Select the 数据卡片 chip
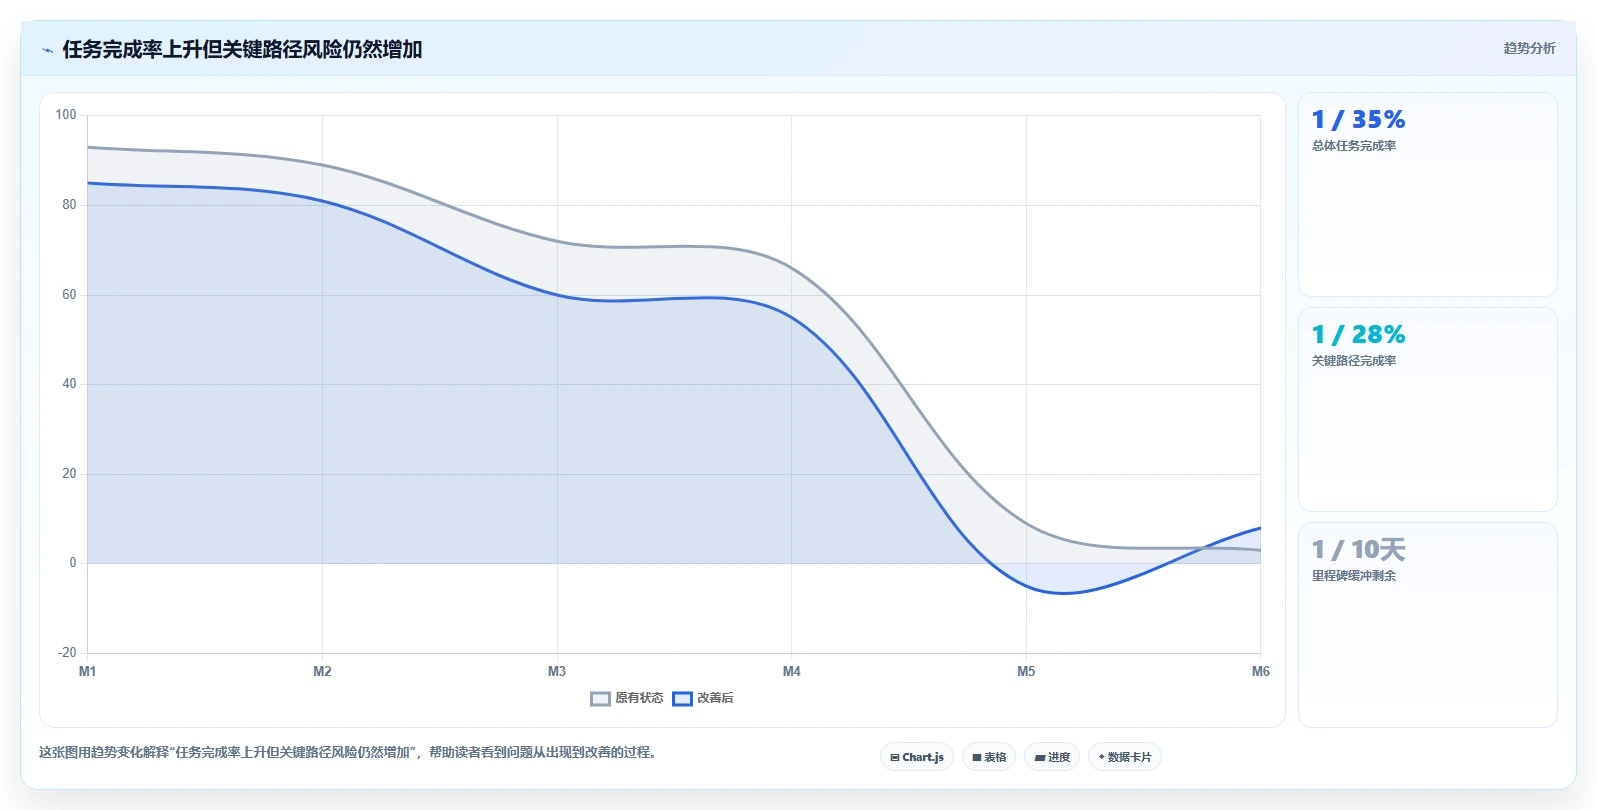The width and height of the screenshot is (1597, 810). [1125, 757]
